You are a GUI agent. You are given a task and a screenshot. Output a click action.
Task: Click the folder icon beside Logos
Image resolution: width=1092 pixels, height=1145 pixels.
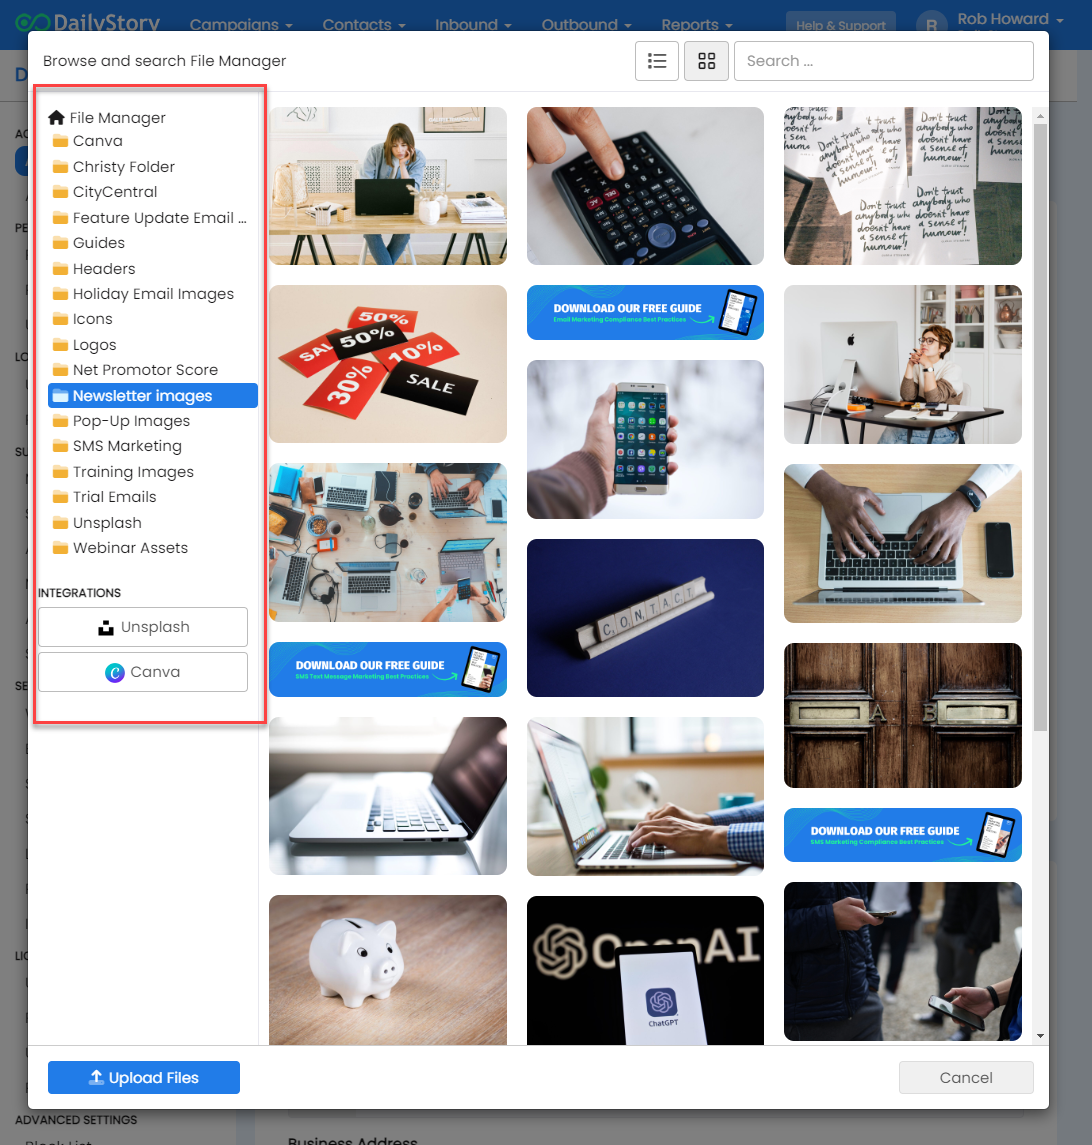61,345
